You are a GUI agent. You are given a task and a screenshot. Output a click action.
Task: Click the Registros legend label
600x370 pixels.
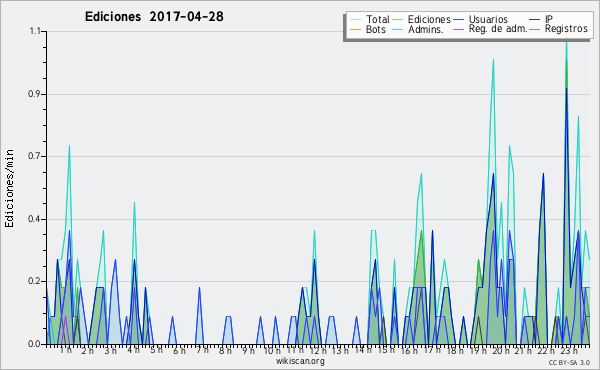pos(566,29)
